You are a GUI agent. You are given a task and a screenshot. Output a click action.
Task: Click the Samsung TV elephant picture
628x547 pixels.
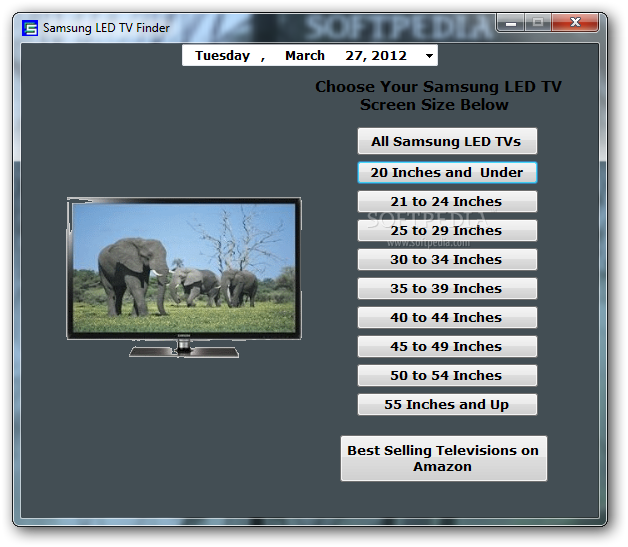184,278
